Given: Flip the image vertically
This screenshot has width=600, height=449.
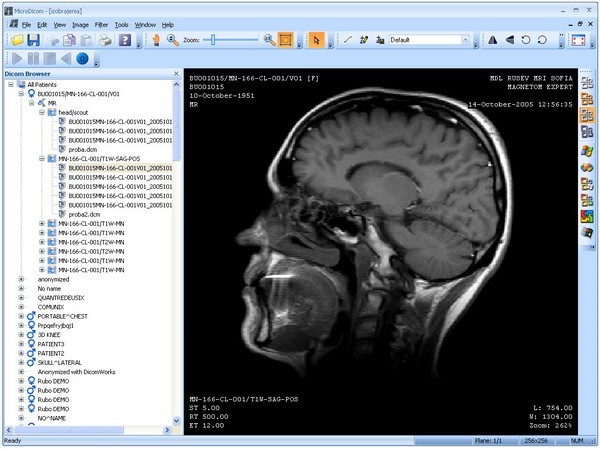Looking at the screenshot, I should (x=509, y=39).
